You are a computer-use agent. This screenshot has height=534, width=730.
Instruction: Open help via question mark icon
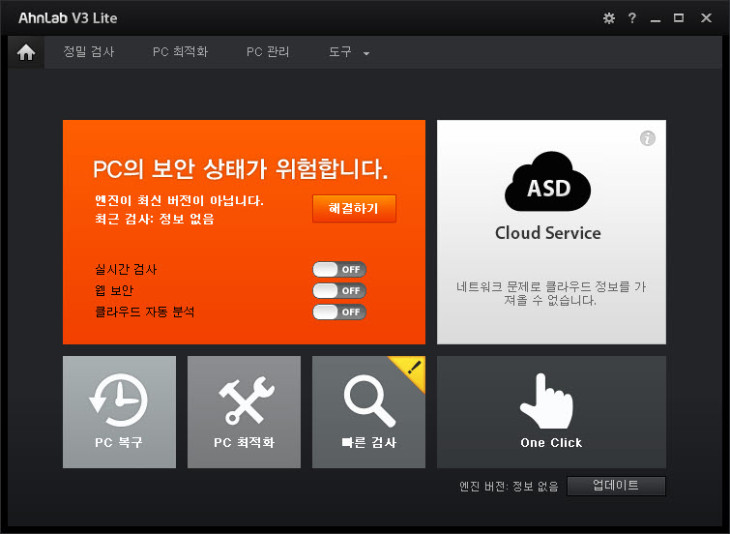[632, 18]
